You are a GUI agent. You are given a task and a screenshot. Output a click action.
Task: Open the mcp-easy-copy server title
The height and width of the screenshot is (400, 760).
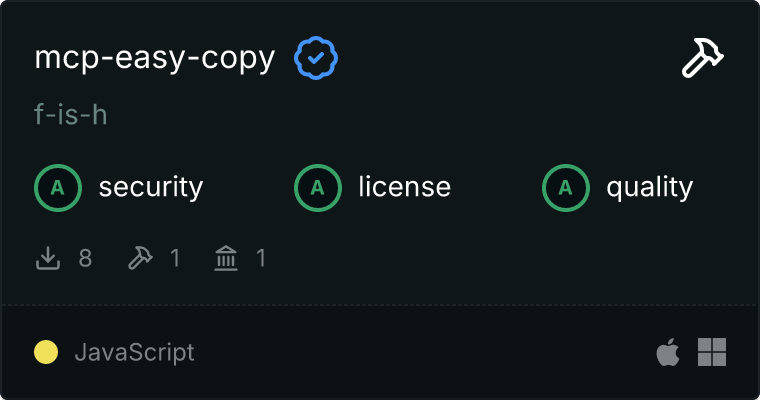[155, 59]
